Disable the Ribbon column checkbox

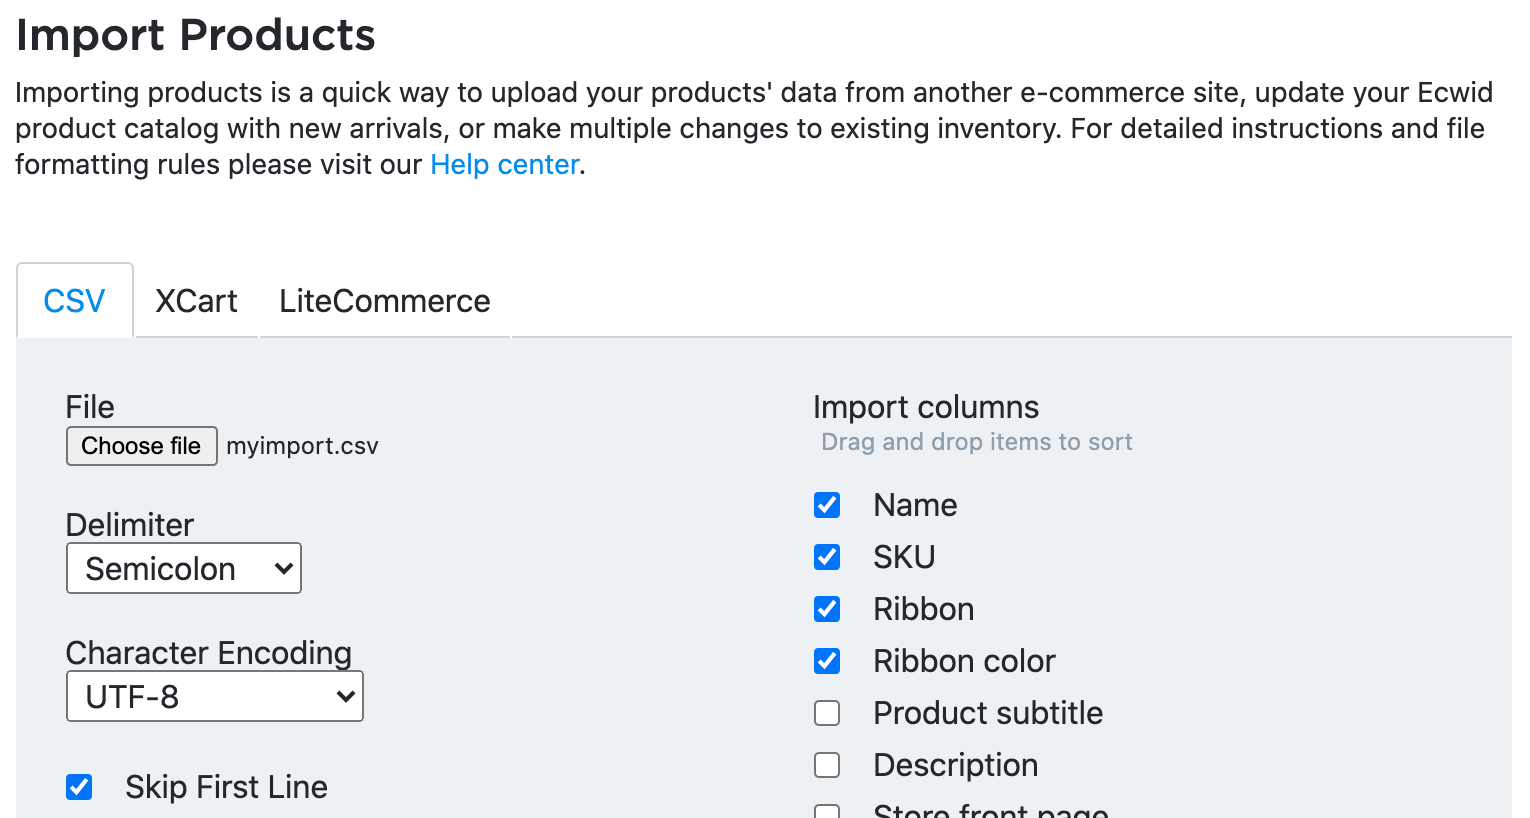(x=827, y=609)
